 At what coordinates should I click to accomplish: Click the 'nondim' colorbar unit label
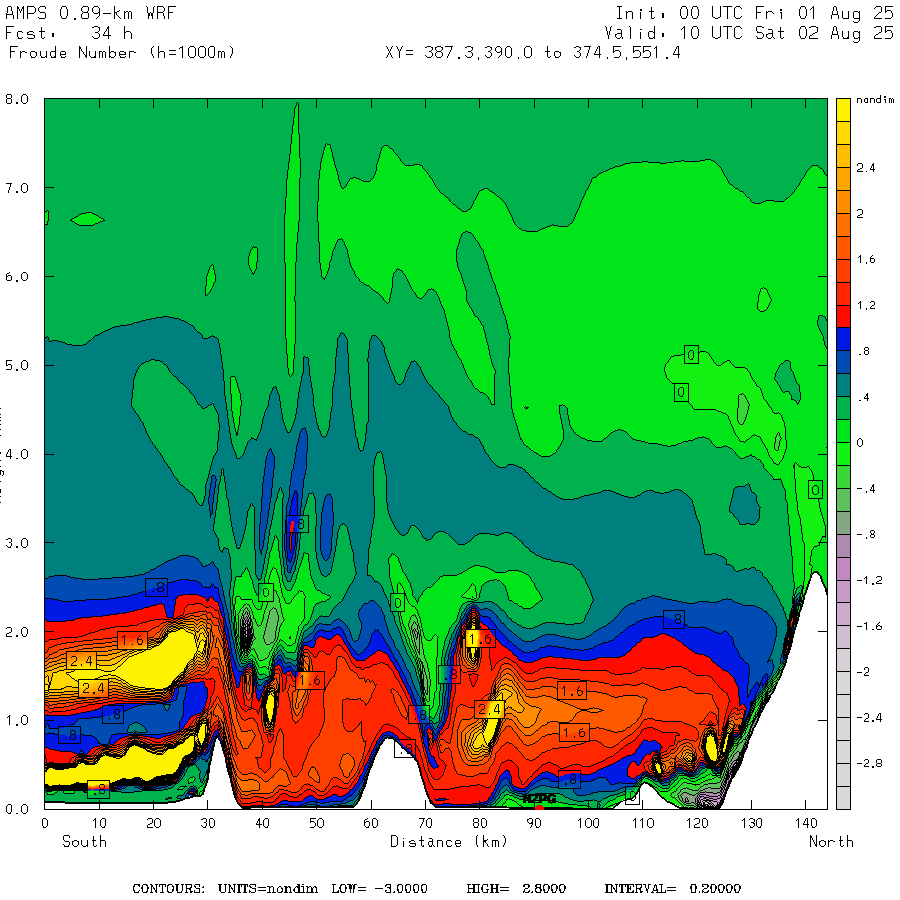tap(875, 100)
